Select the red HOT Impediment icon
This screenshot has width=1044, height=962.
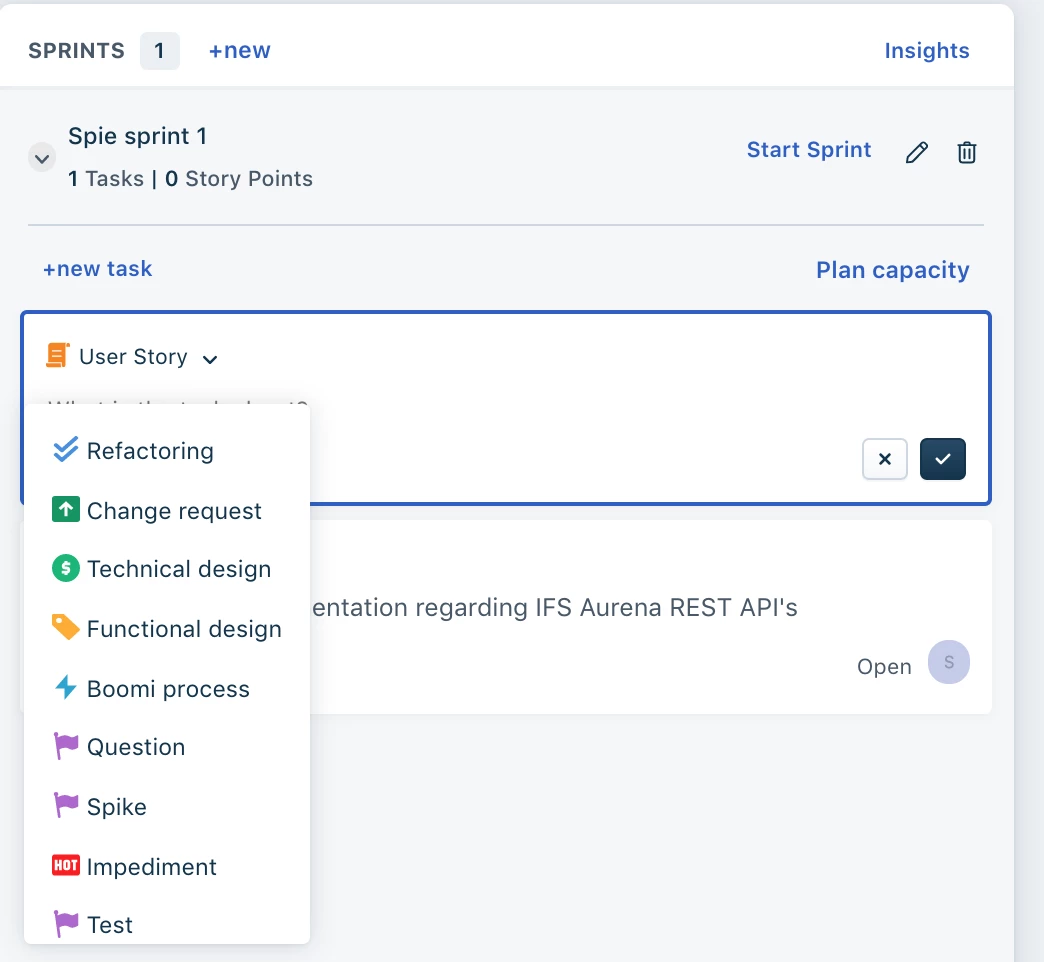pyautogui.click(x=65, y=865)
